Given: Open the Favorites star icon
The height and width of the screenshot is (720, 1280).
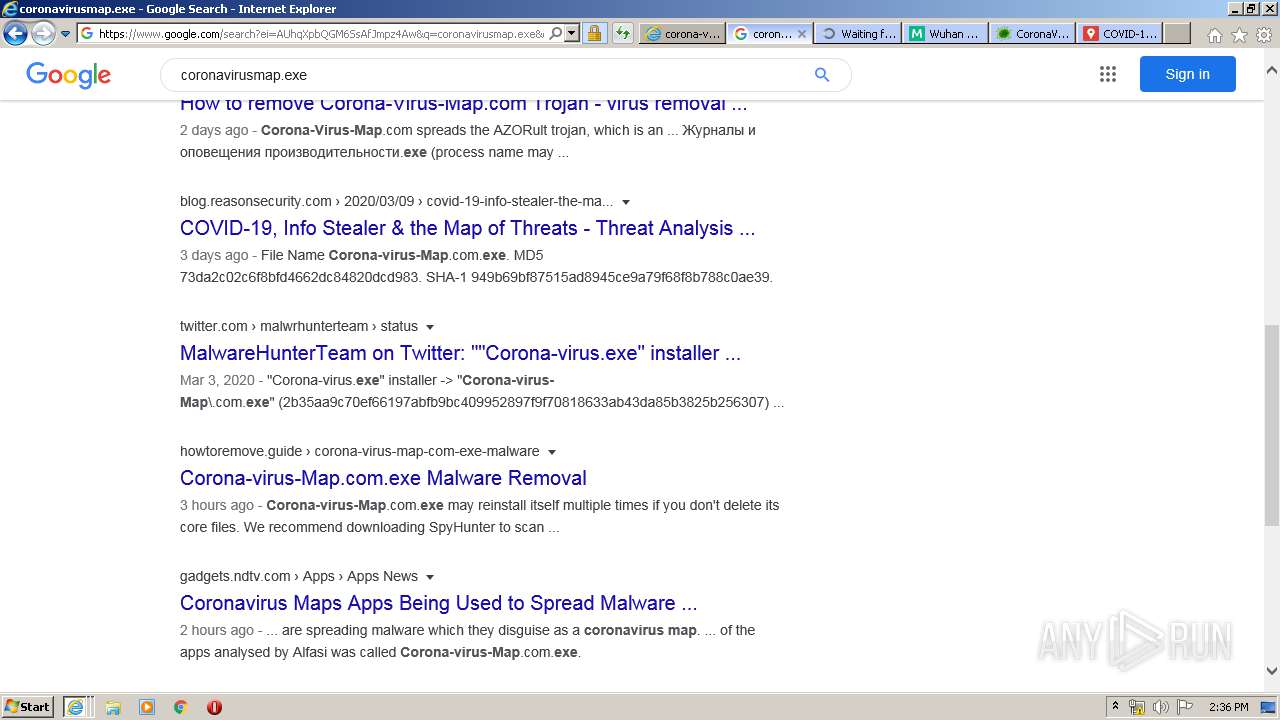Looking at the screenshot, I should click(x=1239, y=35).
